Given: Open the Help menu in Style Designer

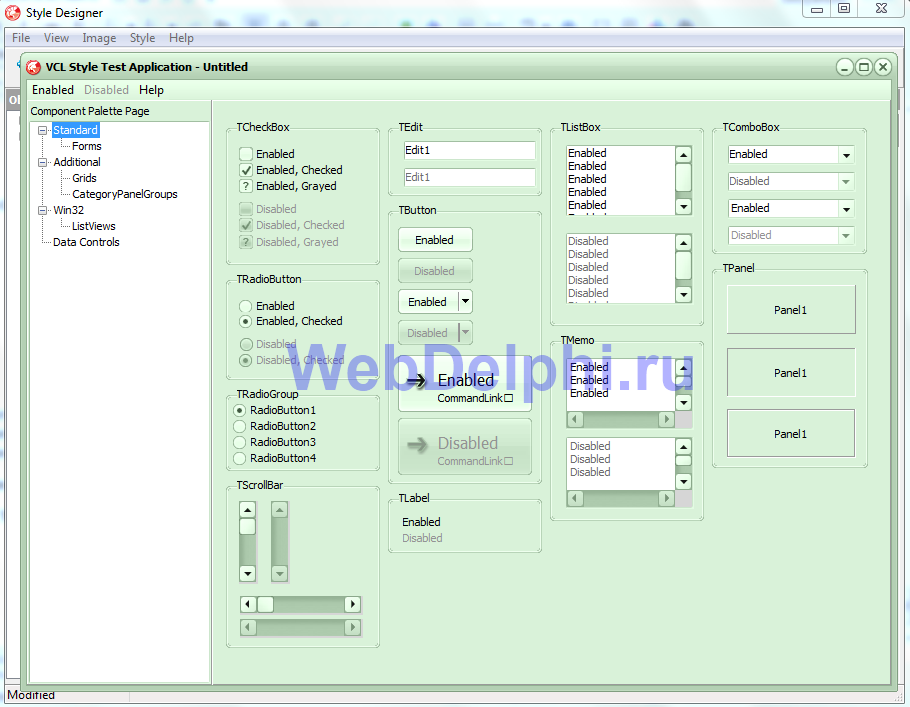Looking at the screenshot, I should coord(181,38).
